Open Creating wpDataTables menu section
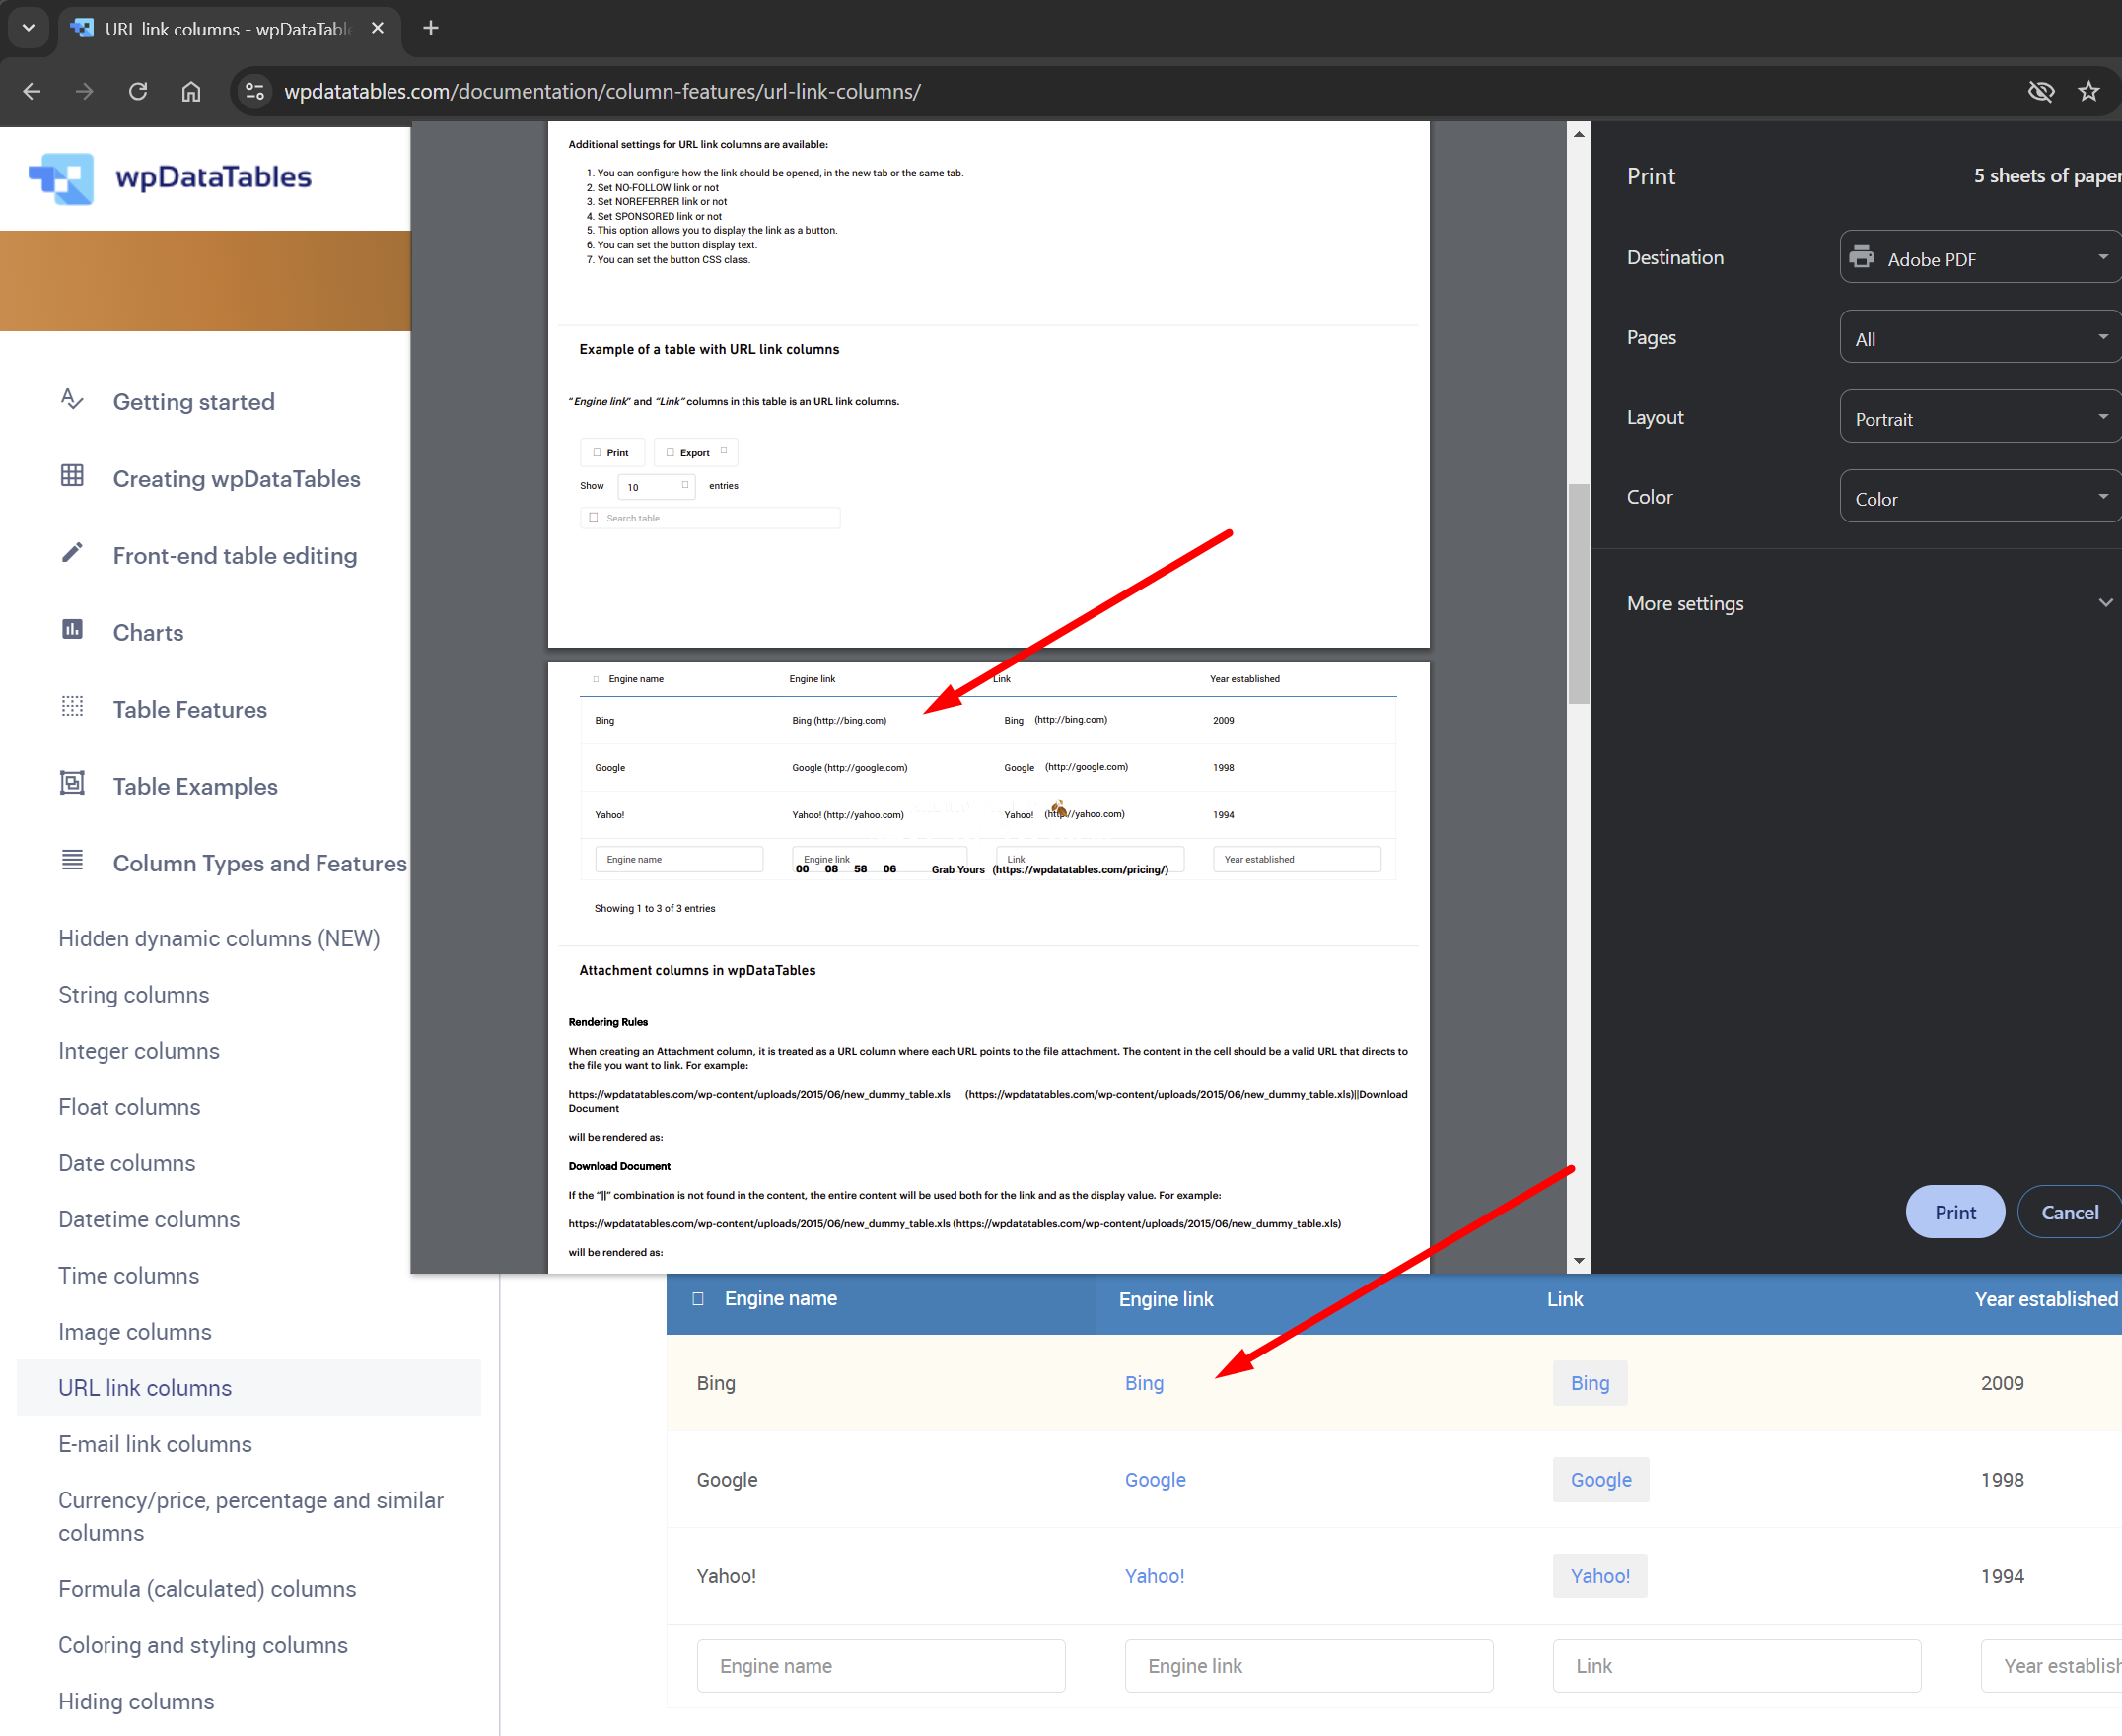This screenshot has height=1736, width=2122. [237, 479]
